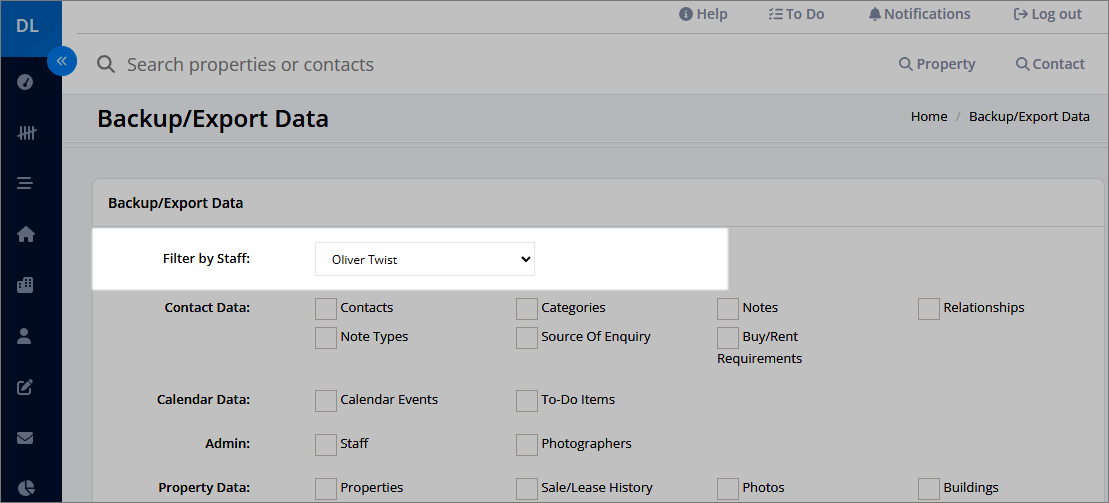The image size is (1109, 503).
Task: Tick the Properties checkbox
Action: [x=325, y=489]
